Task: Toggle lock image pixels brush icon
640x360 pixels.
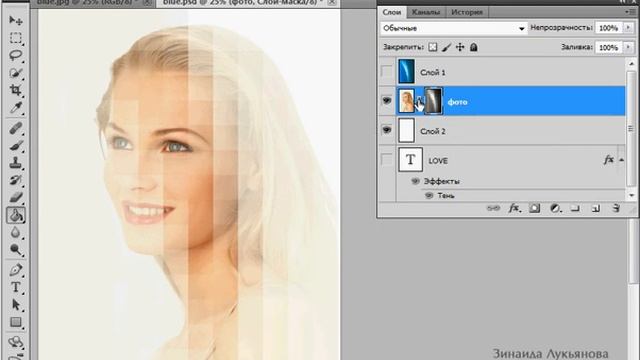Action: (x=447, y=47)
